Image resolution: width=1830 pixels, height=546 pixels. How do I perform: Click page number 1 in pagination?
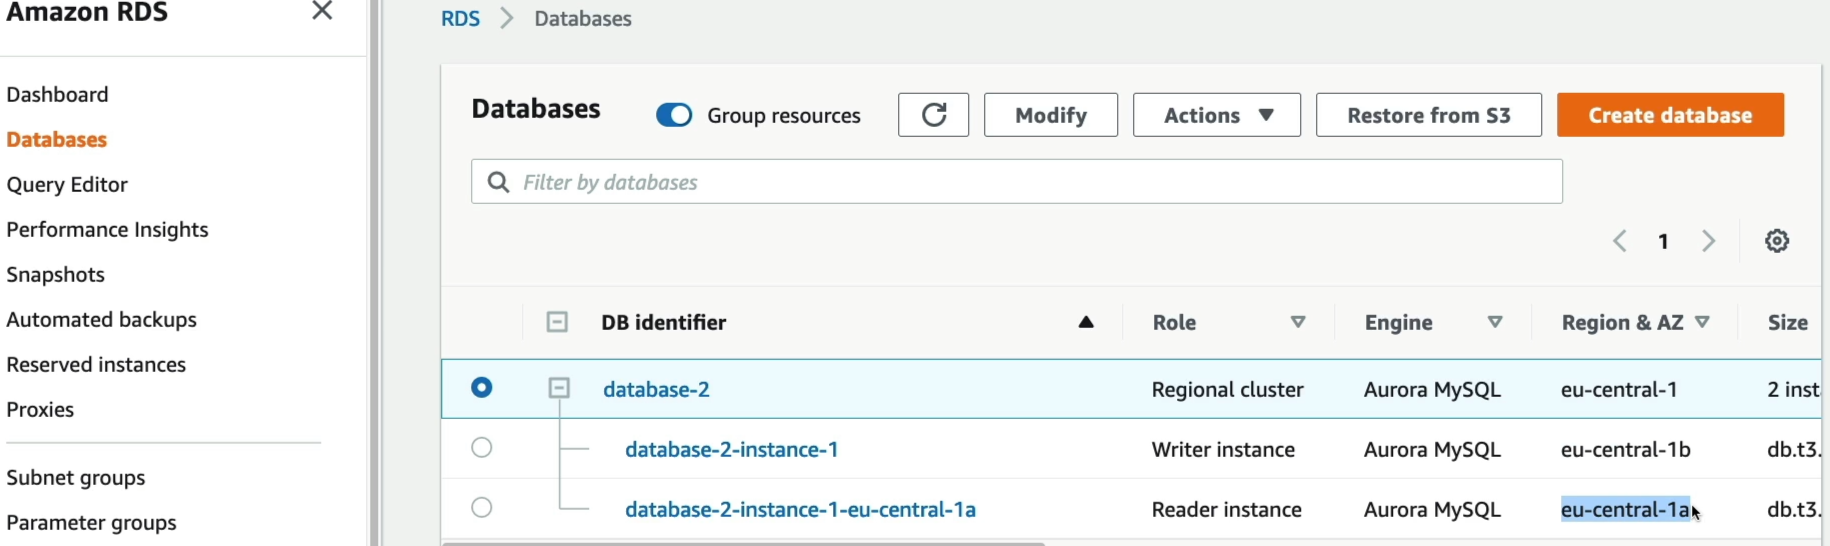click(x=1663, y=241)
